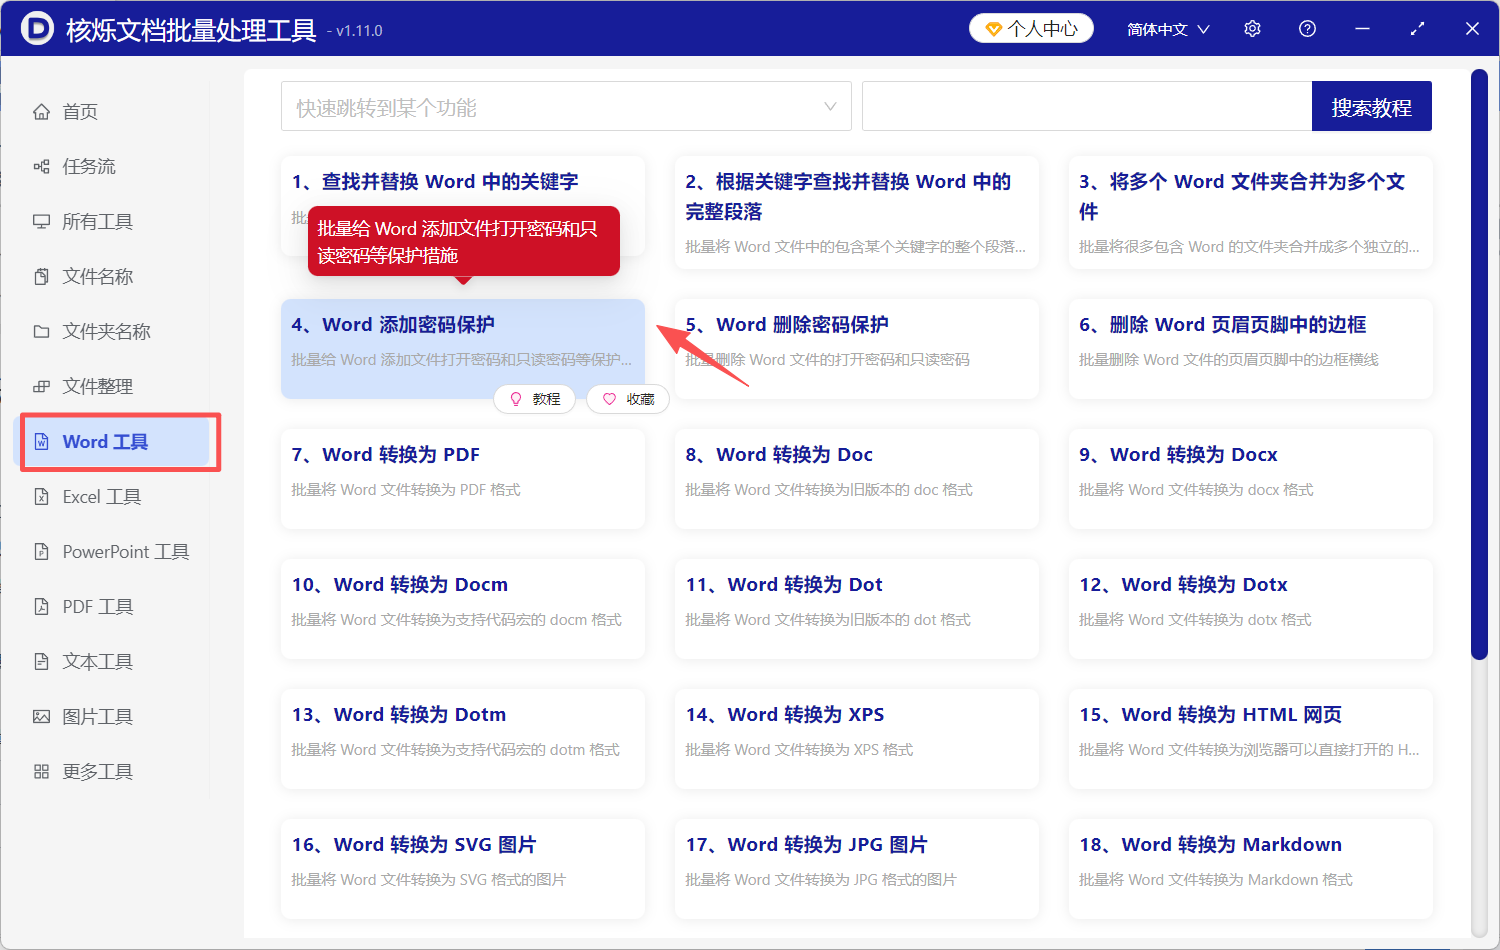Click the 文件整理 organizer icon
The height and width of the screenshot is (950, 1500).
[x=41, y=386]
